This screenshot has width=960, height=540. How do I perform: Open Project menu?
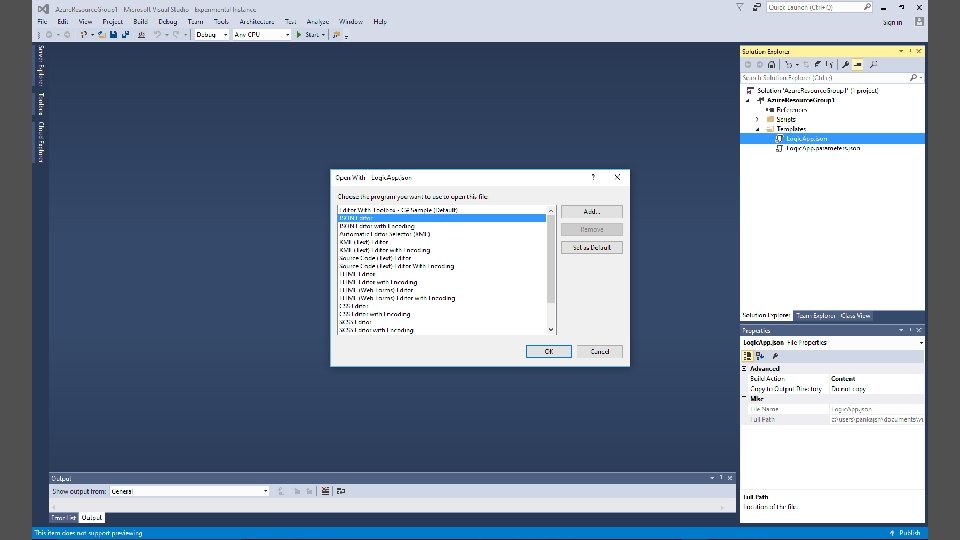point(113,21)
